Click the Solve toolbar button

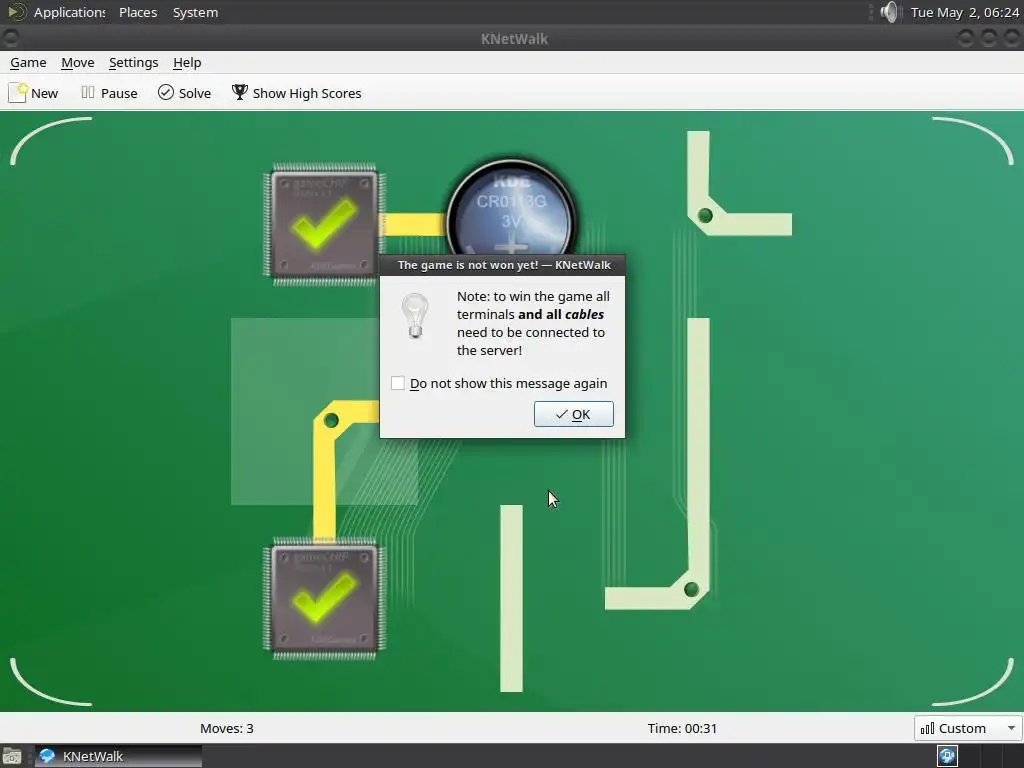pos(184,93)
